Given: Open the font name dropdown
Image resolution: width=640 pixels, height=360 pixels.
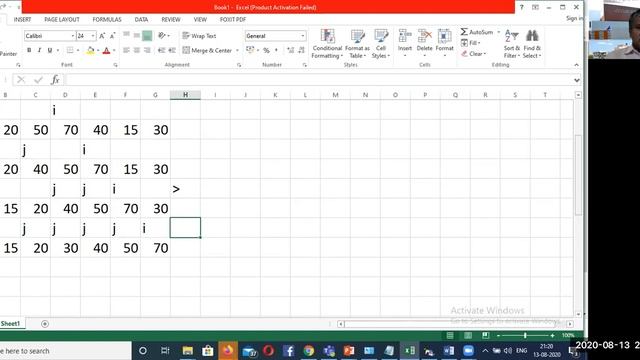Looking at the screenshot, I should tap(73, 36).
